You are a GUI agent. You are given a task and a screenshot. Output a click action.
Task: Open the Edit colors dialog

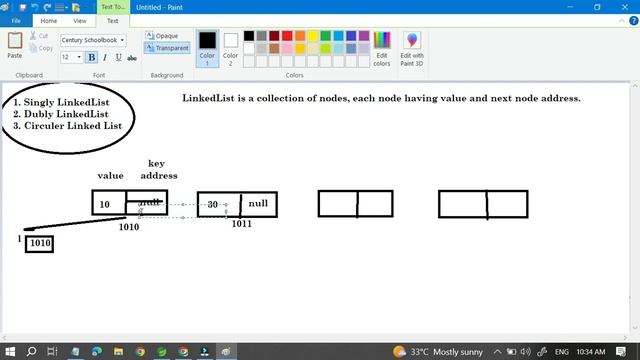click(382, 49)
